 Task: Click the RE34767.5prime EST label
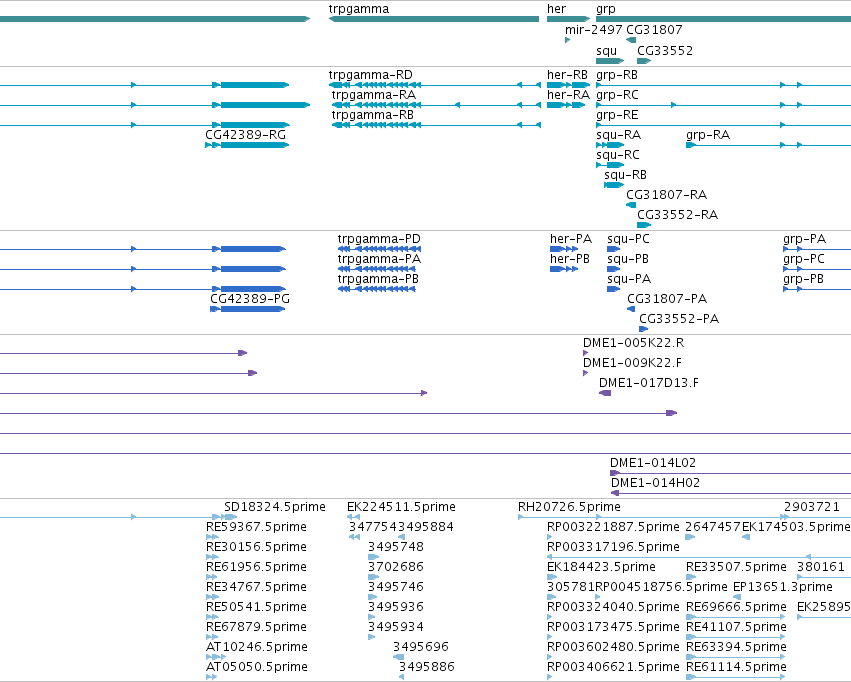[256, 588]
